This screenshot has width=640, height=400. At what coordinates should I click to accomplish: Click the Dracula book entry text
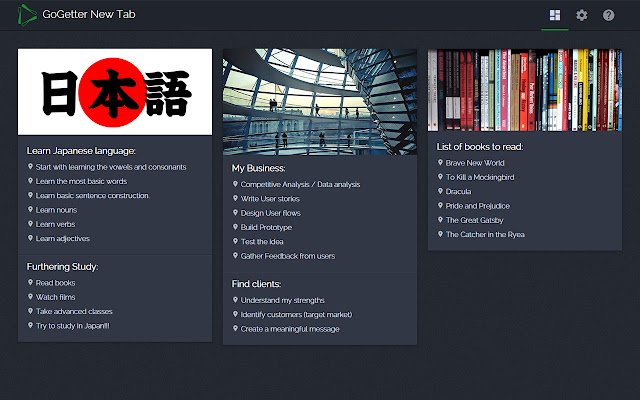point(458,191)
